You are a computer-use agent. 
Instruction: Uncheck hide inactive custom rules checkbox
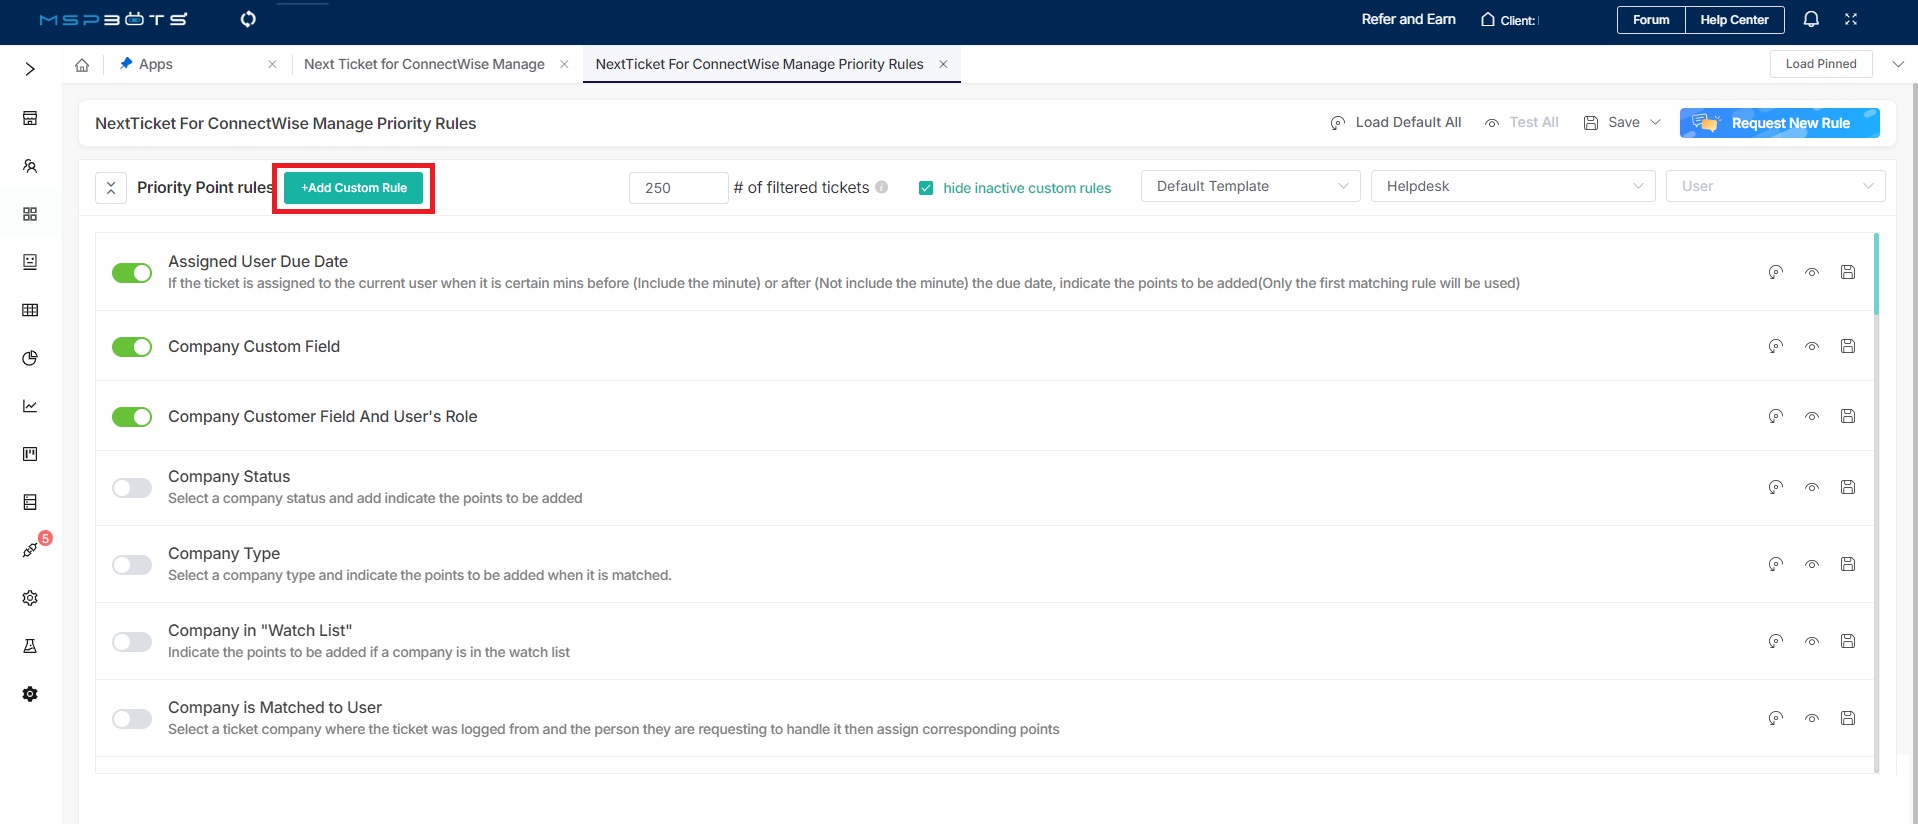click(x=926, y=188)
